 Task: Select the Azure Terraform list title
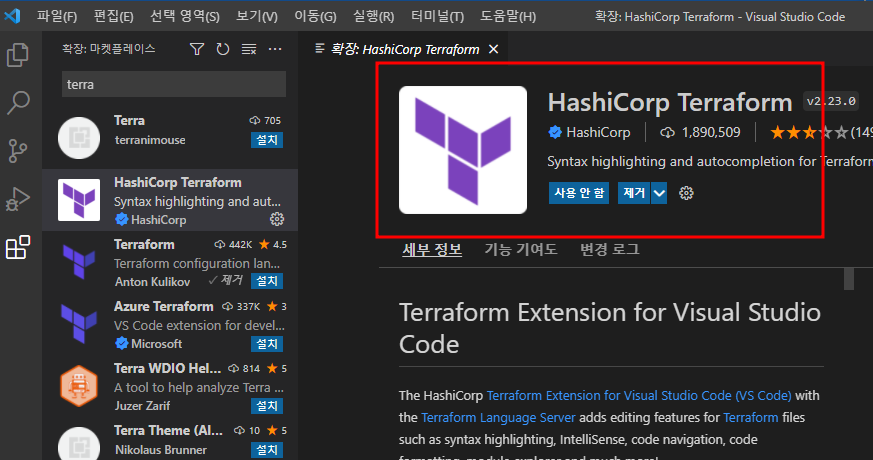pos(164,306)
